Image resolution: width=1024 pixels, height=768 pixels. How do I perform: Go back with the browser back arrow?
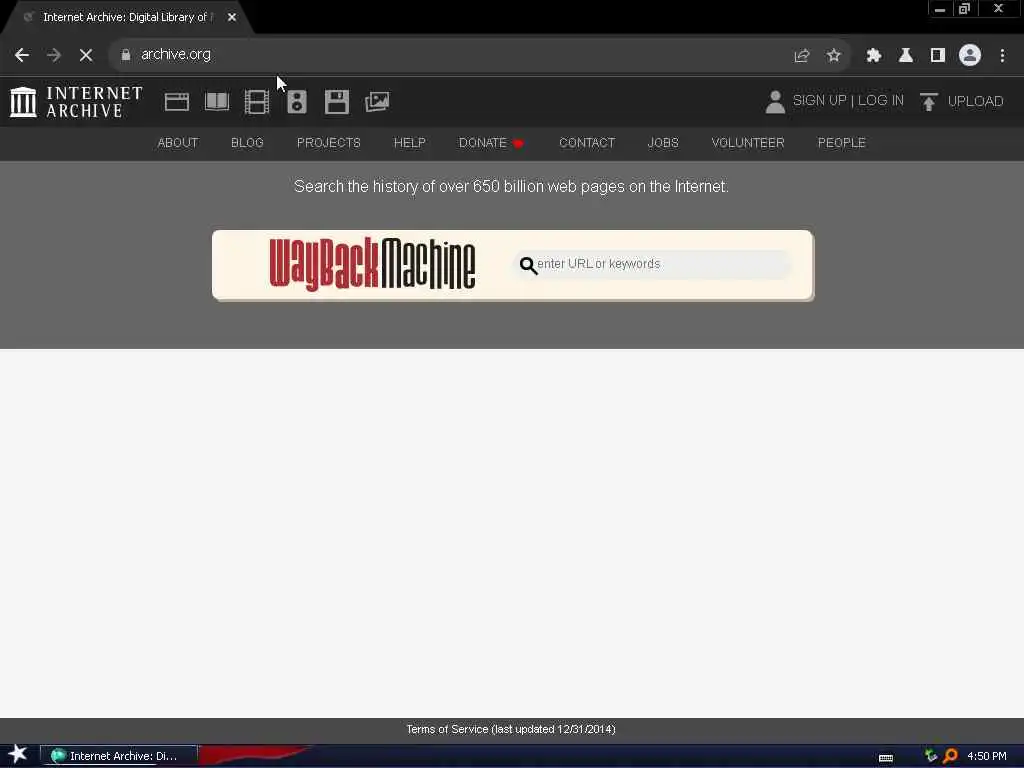(22, 55)
